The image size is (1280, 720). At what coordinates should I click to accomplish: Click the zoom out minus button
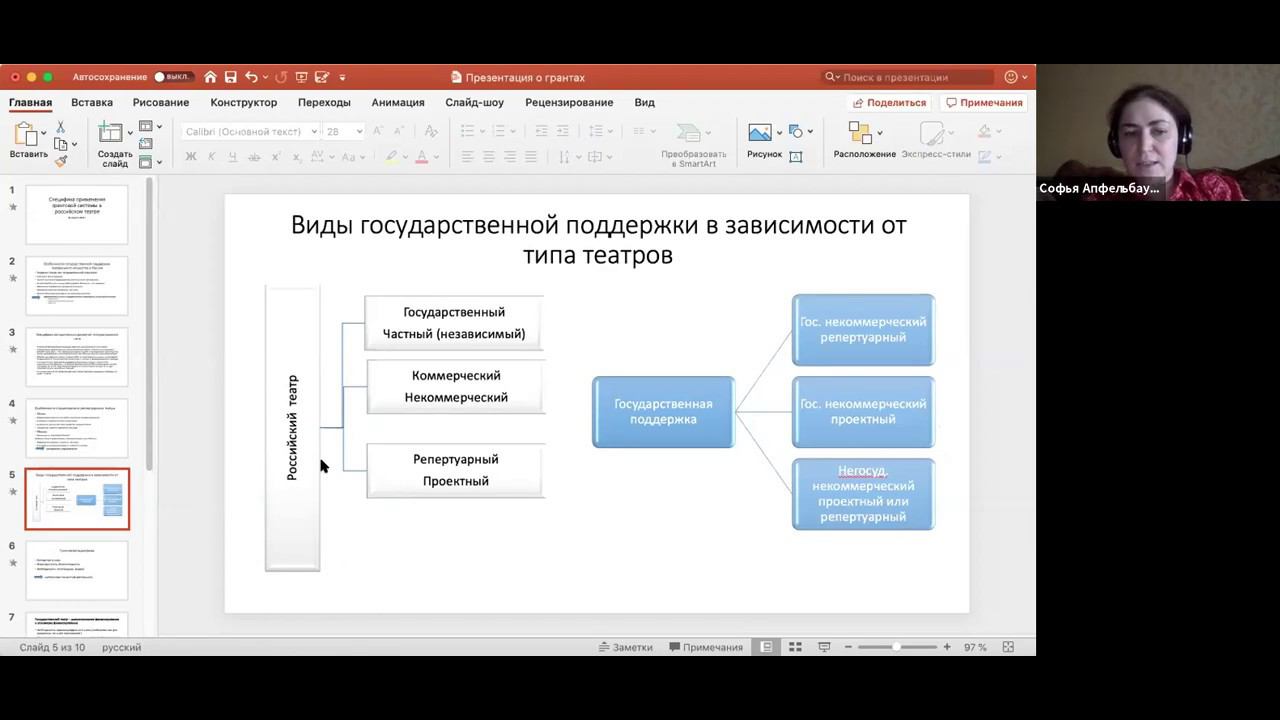(847, 647)
